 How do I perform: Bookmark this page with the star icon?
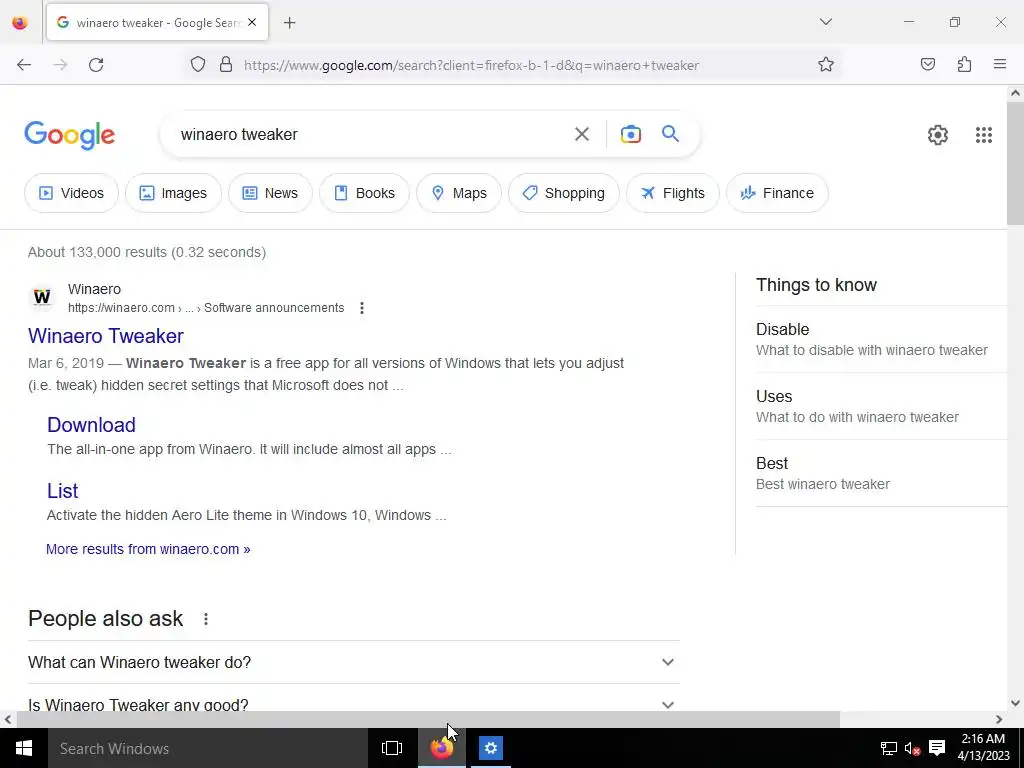point(825,65)
